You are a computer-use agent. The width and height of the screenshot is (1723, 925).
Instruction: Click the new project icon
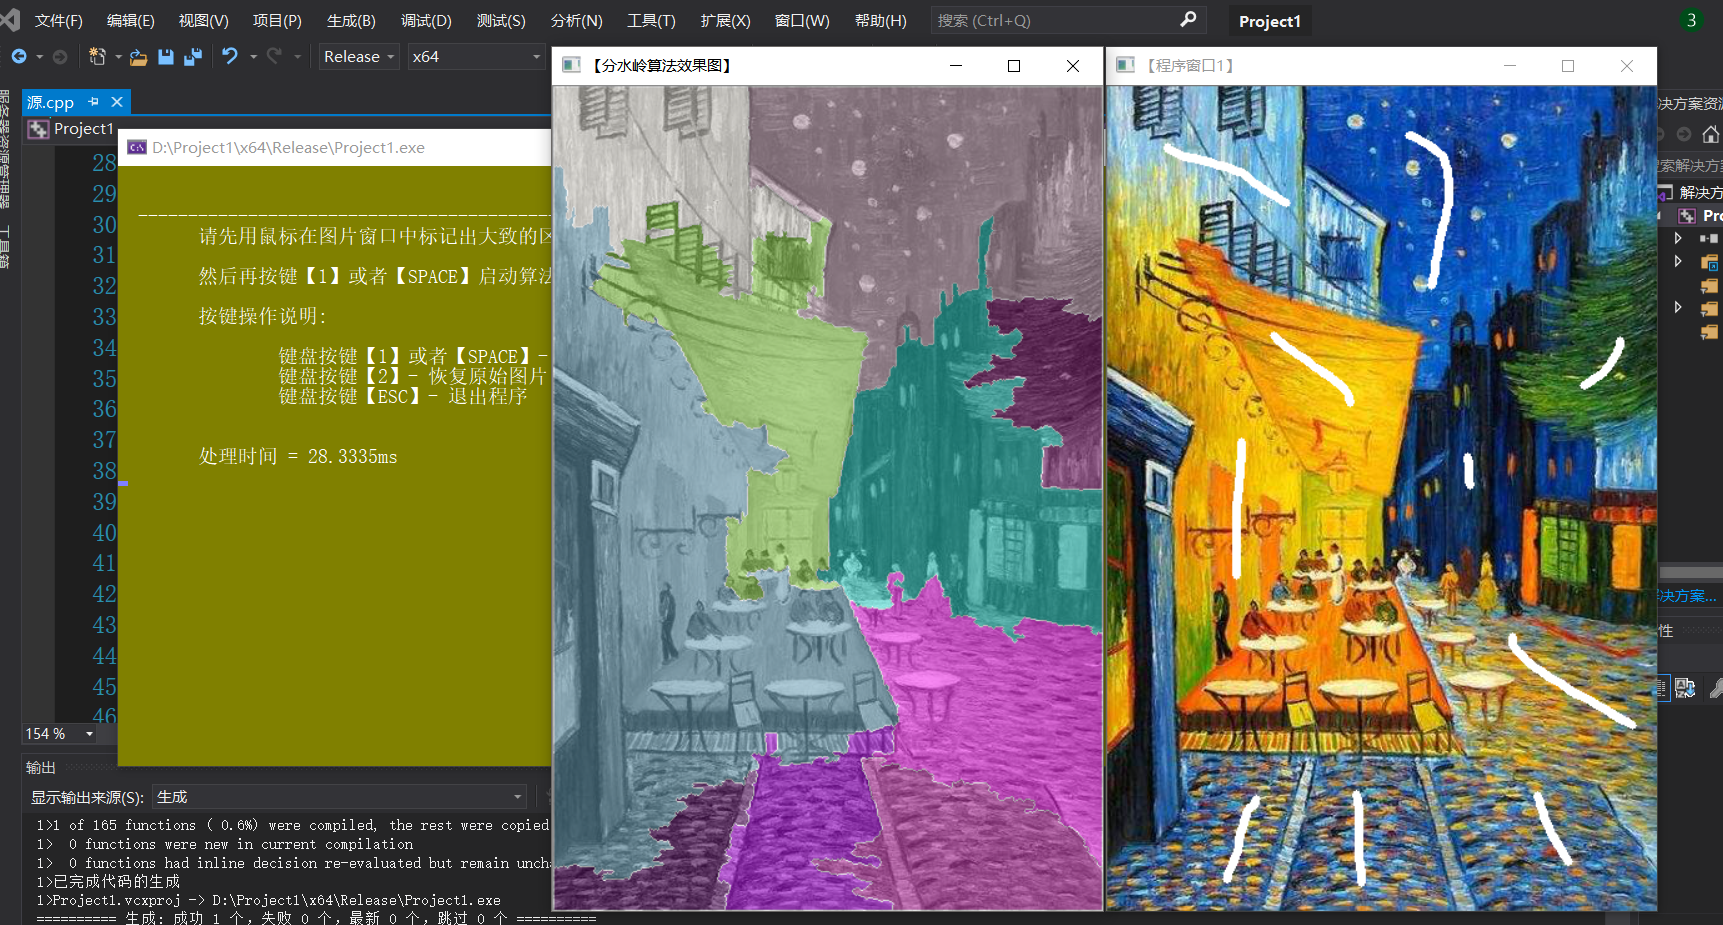(x=97, y=57)
